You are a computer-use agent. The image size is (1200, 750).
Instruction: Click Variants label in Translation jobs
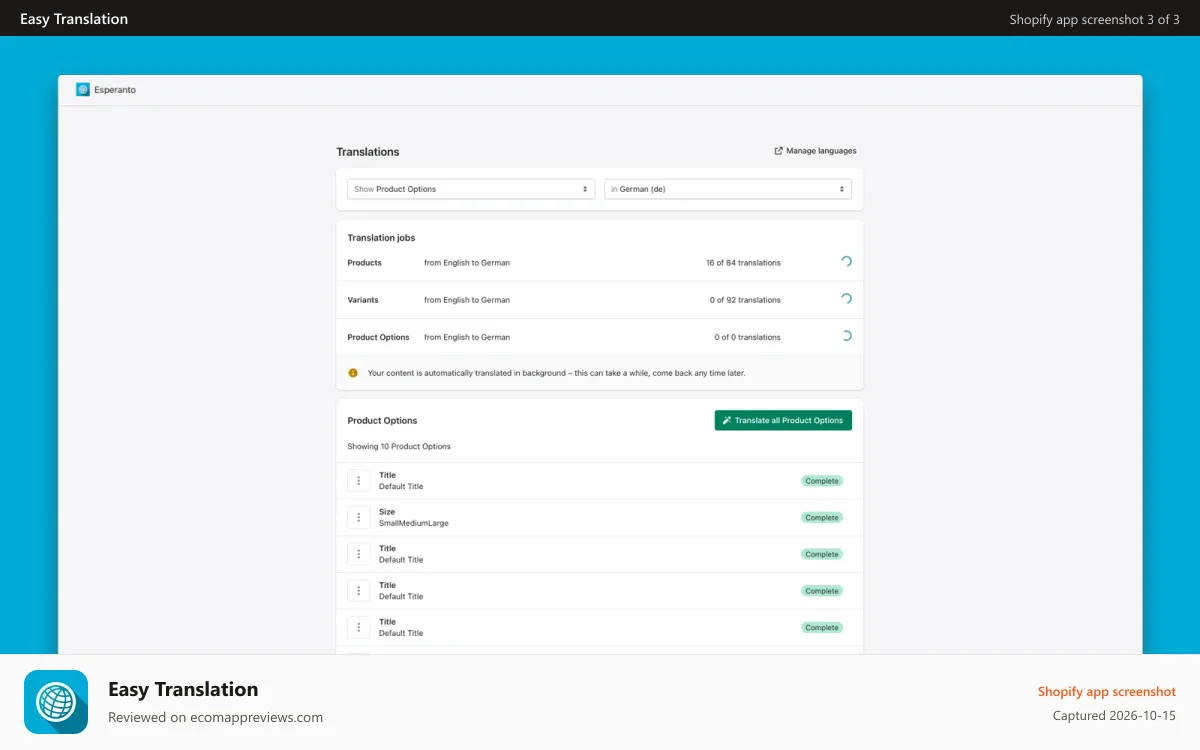363,300
